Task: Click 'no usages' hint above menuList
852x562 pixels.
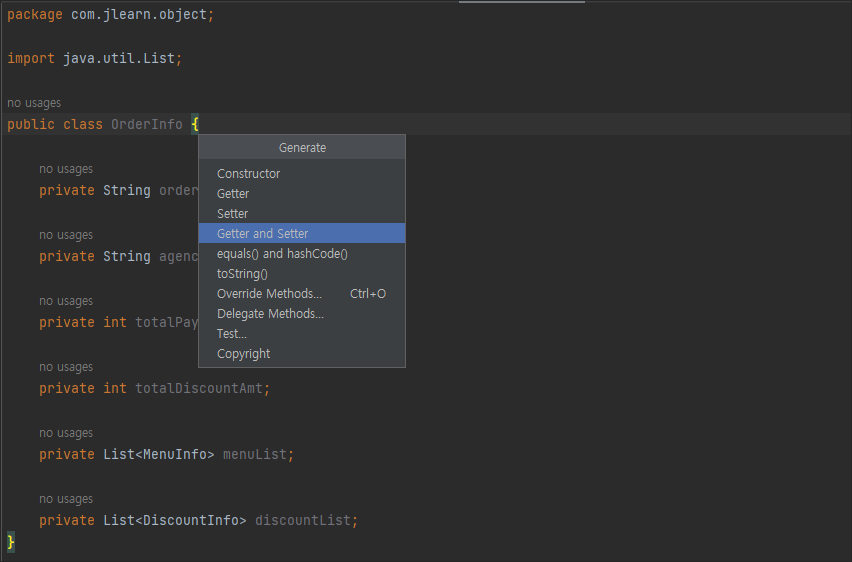Action: (66, 433)
